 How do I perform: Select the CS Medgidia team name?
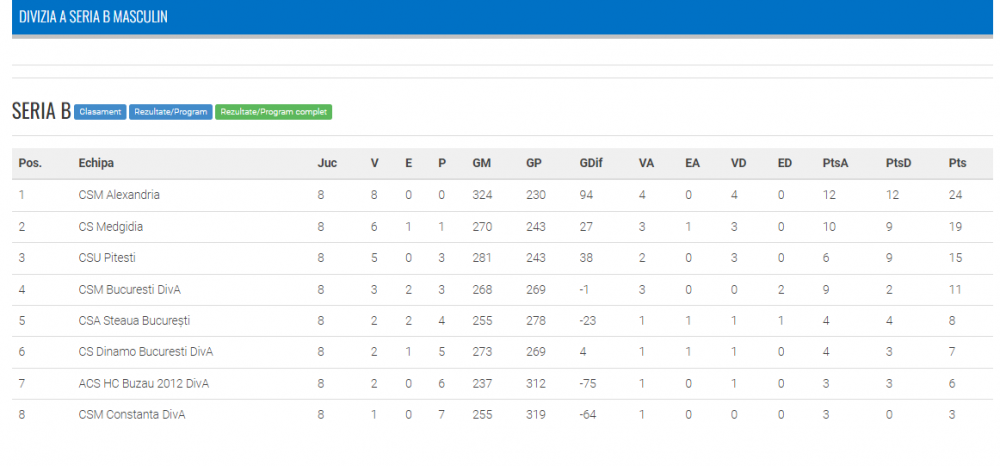click(110, 227)
